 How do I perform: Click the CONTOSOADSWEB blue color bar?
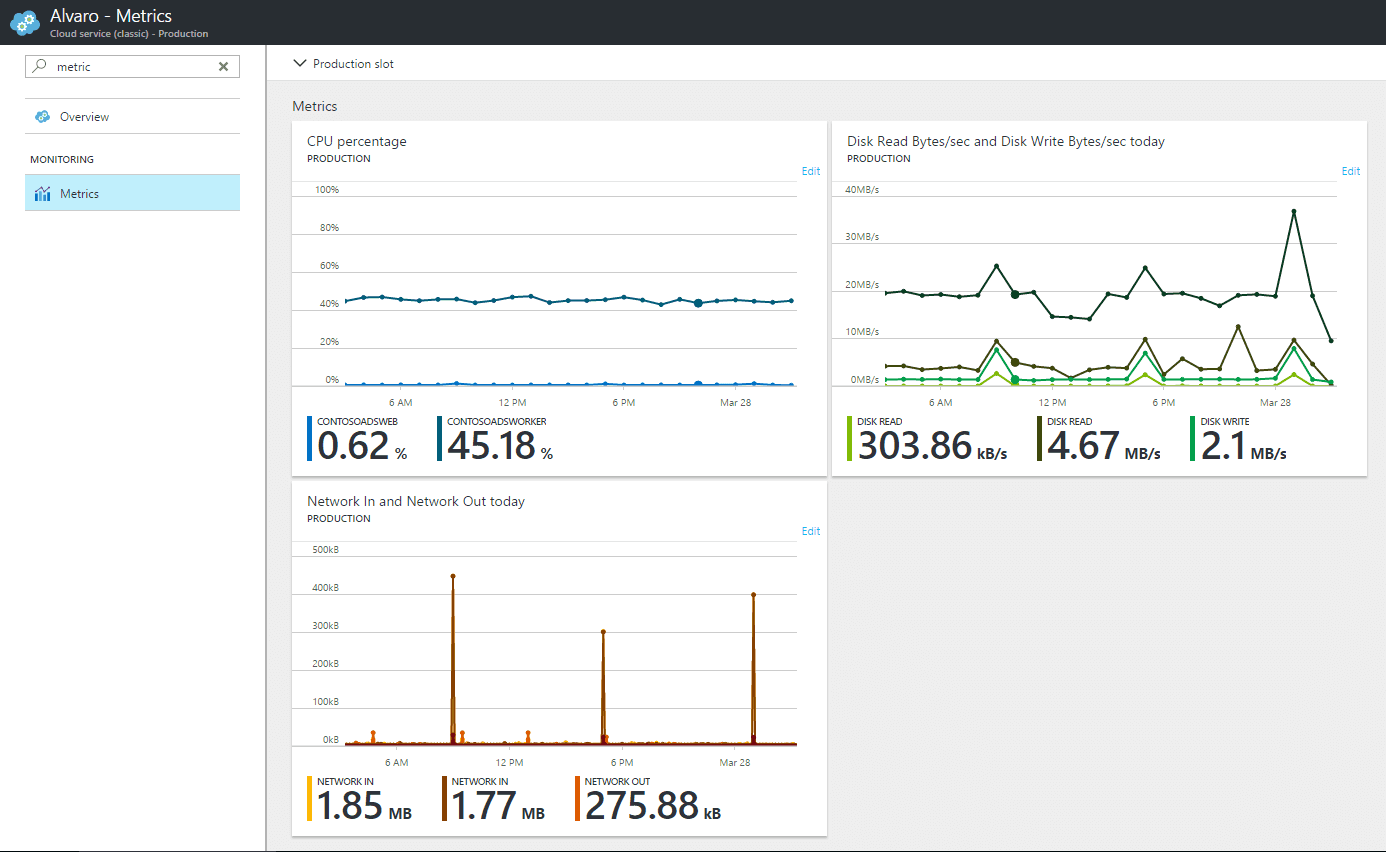(310, 438)
